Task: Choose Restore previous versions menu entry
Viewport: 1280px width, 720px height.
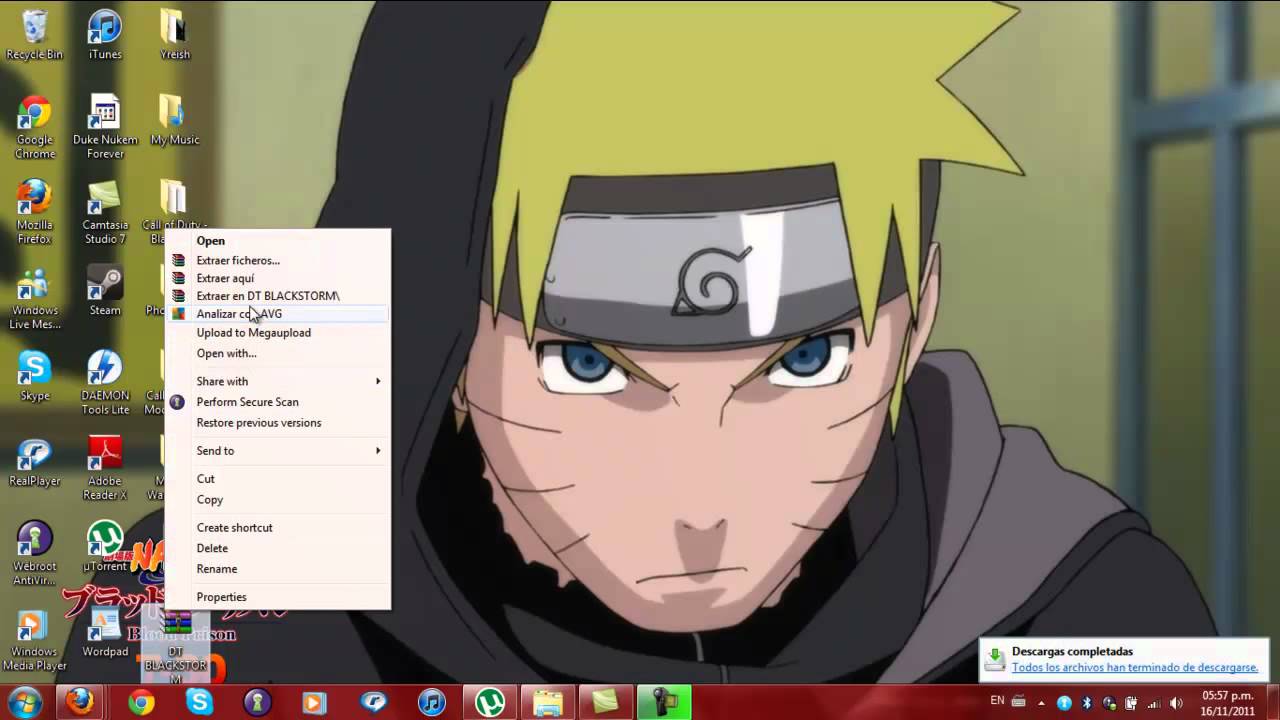Action: coord(278,423)
